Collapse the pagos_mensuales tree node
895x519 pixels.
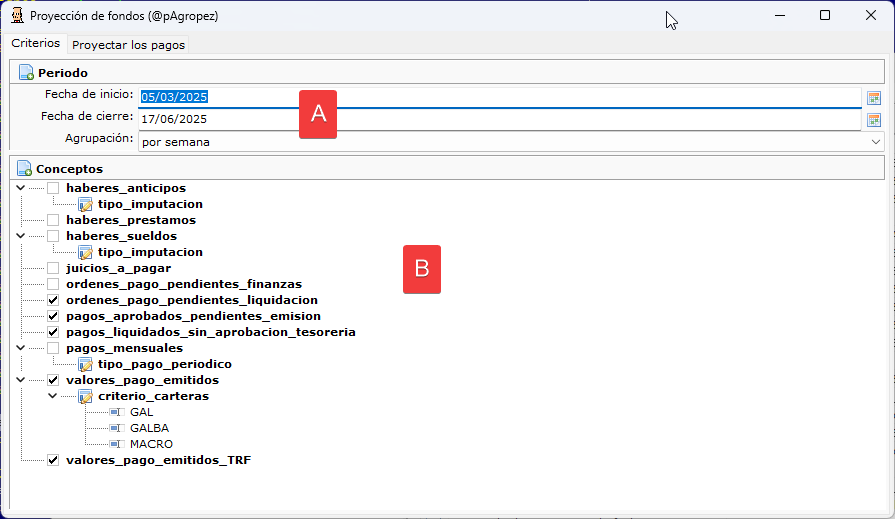(x=21, y=348)
